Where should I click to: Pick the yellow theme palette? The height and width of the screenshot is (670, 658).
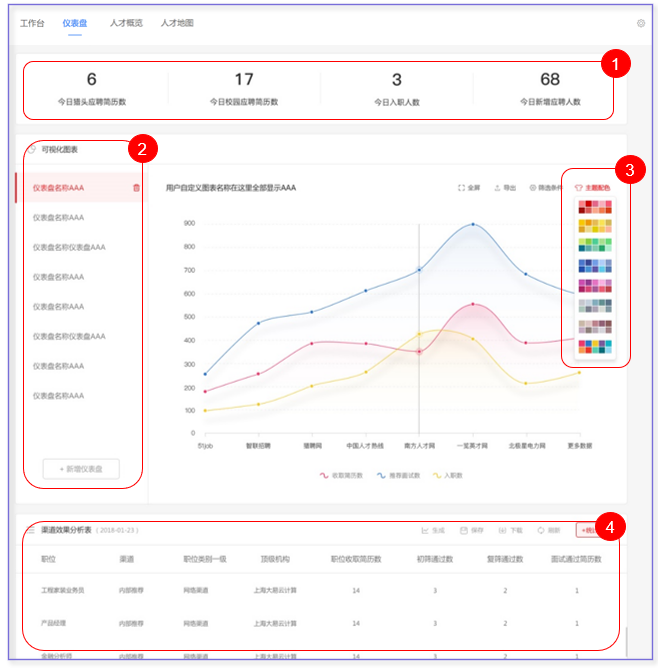595,226
